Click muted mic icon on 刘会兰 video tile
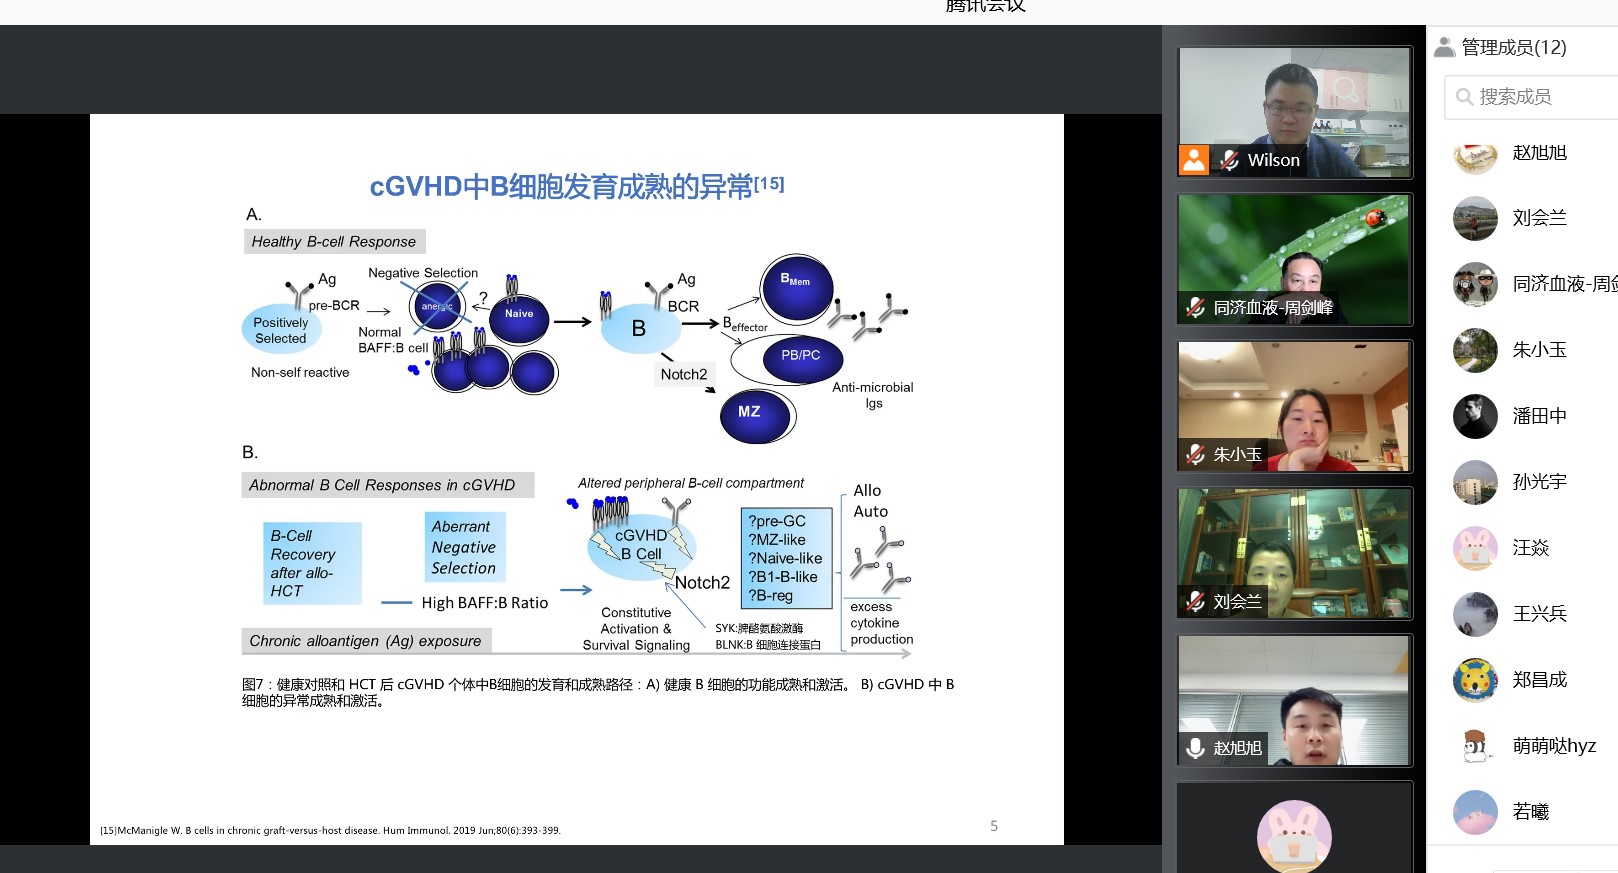The height and width of the screenshot is (873, 1618). (1195, 602)
